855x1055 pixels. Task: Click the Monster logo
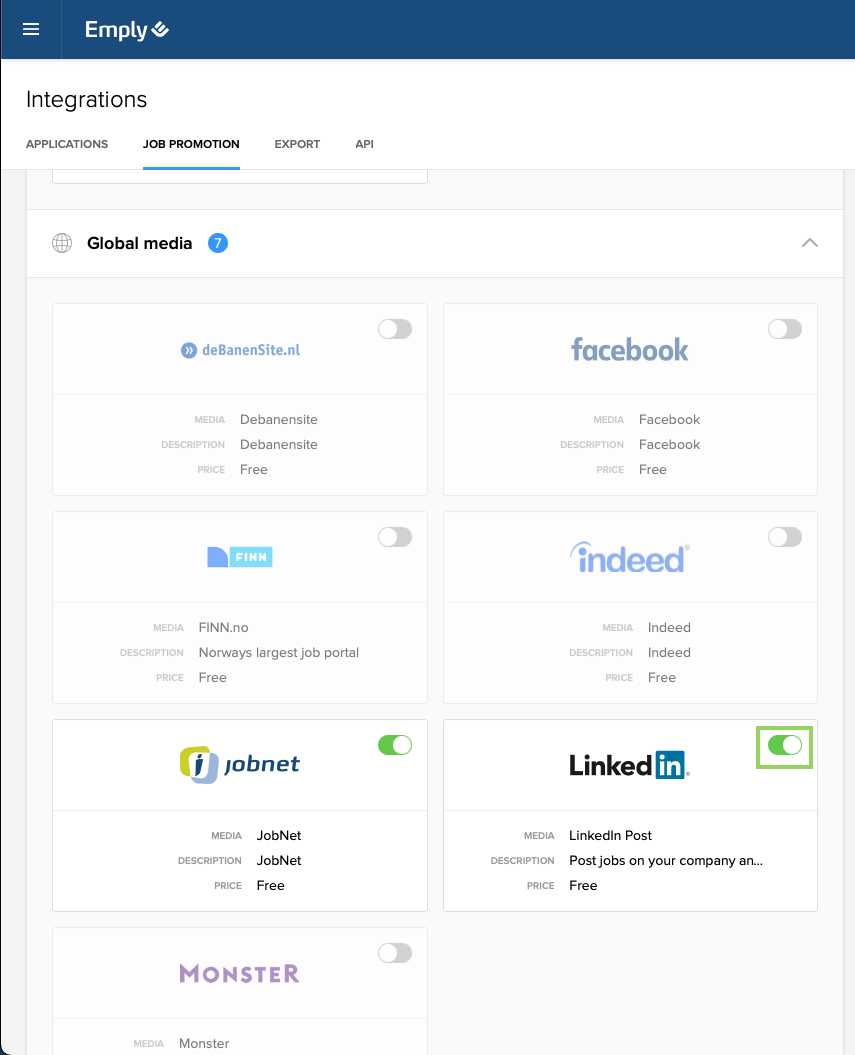coord(239,972)
